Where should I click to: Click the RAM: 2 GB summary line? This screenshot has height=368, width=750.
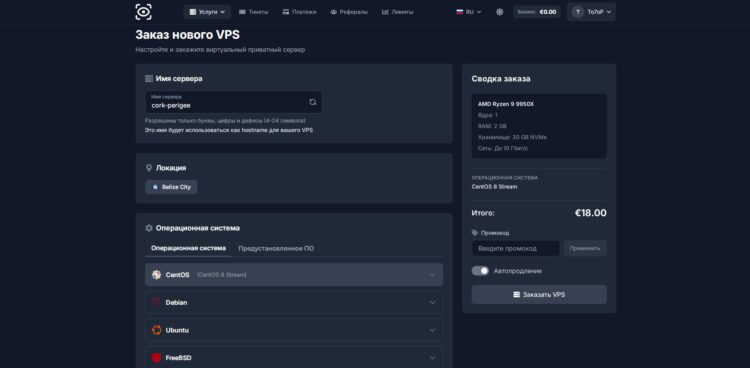pos(492,126)
